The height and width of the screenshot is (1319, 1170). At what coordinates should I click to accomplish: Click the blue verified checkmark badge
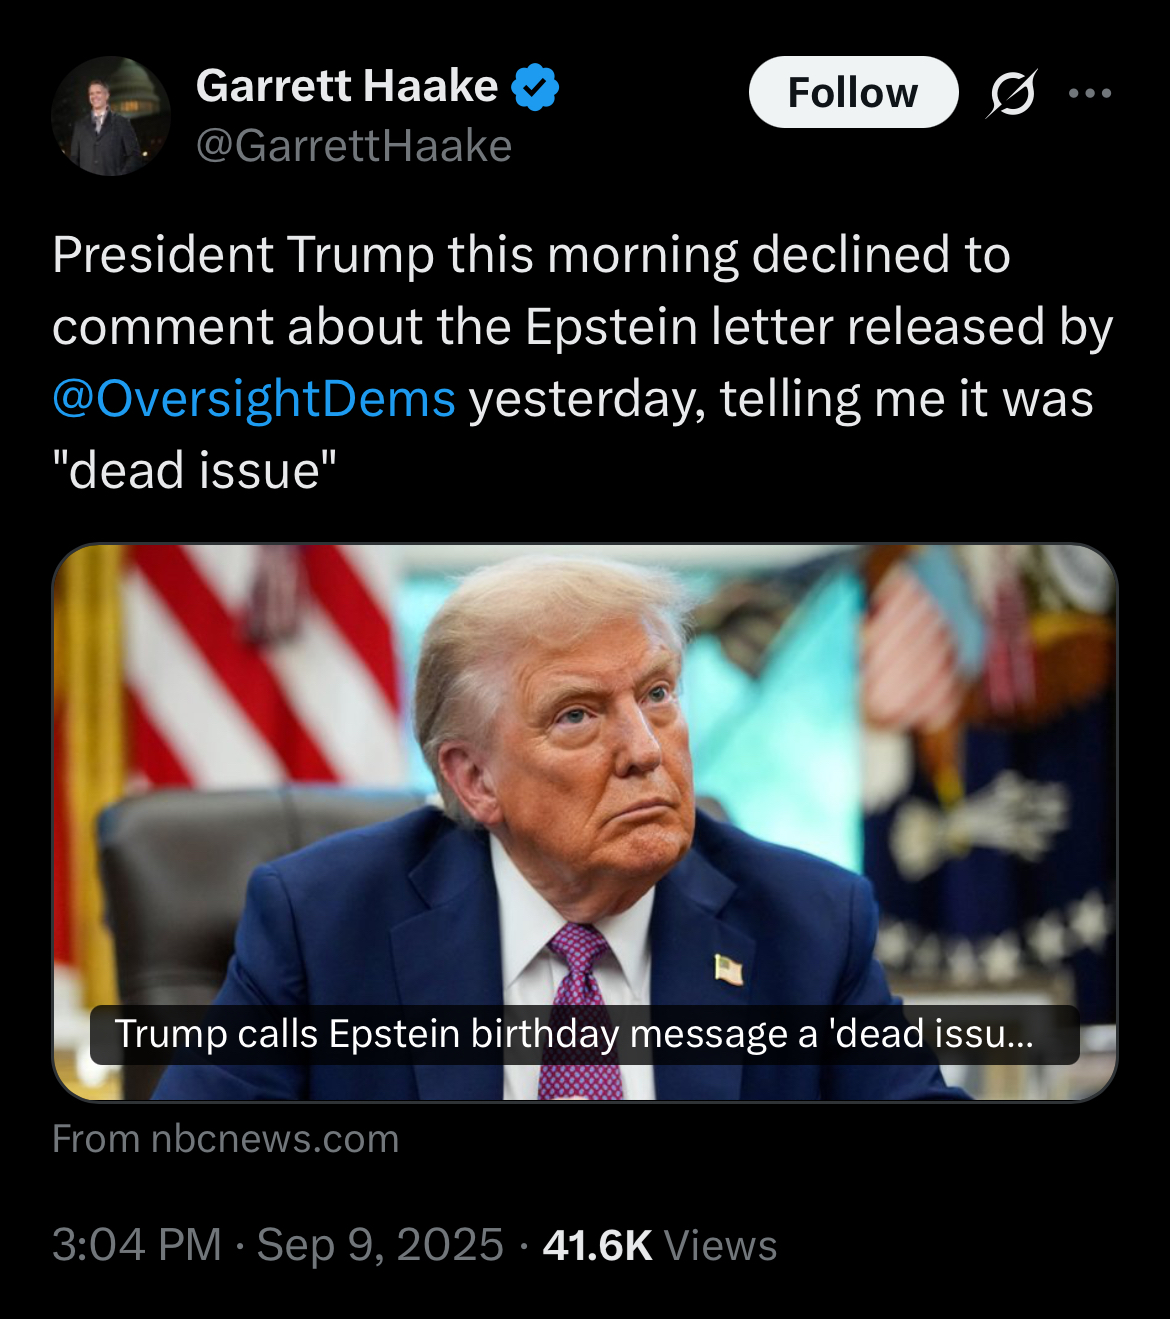pyautogui.click(x=535, y=87)
